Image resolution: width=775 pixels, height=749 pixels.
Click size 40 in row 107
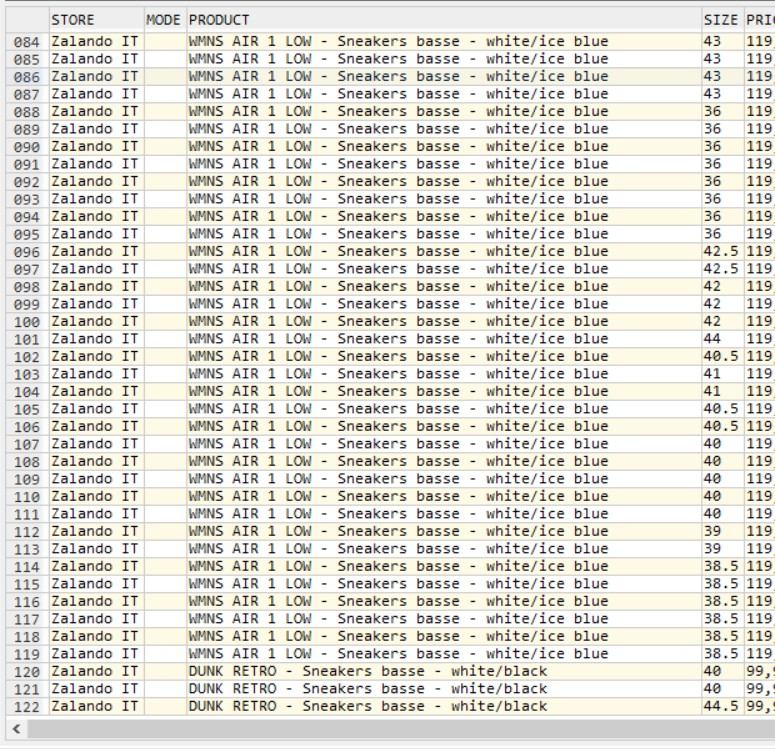click(723, 444)
